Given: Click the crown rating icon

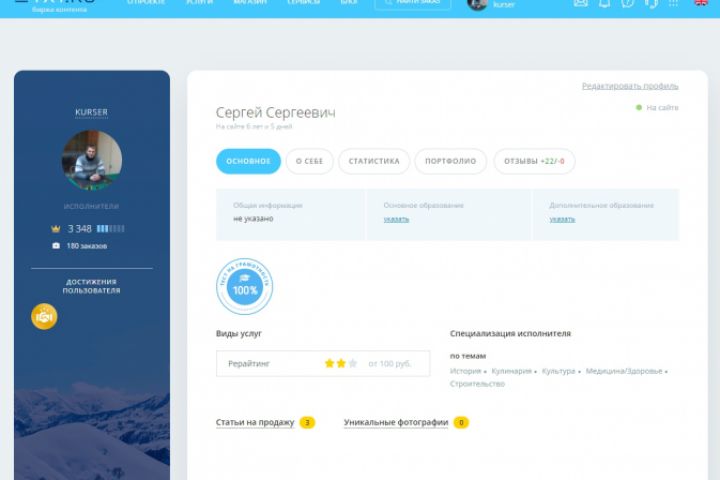Looking at the screenshot, I should coord(56,229).
